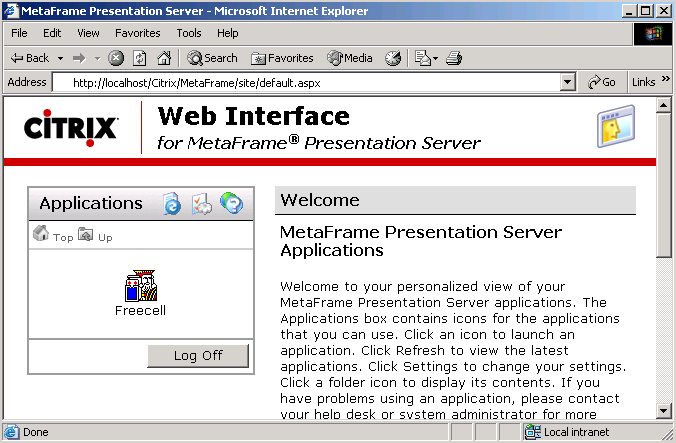Click the Freecell application label
This screenshot has height=443, width=676.
[141, 310]
